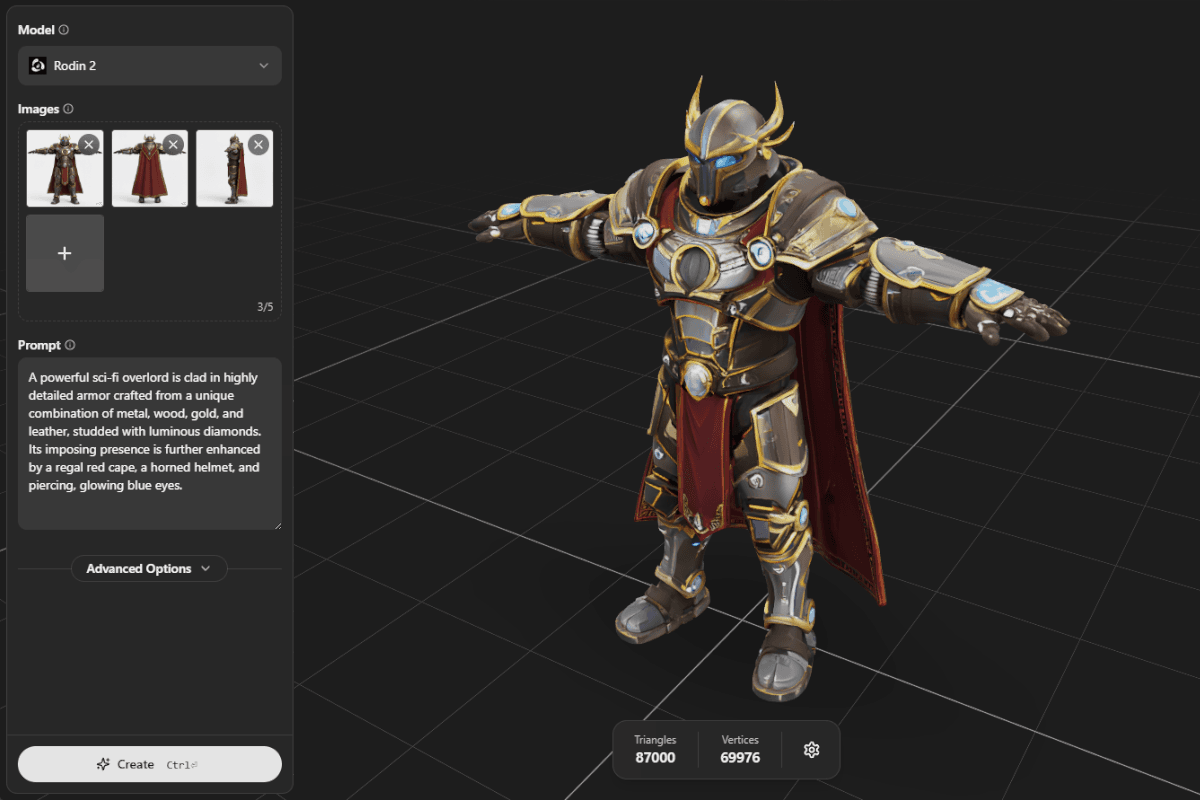Click the Rodin logo inside the Model selector
This screenshot has width=1200, height=800.
click(38, 65)
